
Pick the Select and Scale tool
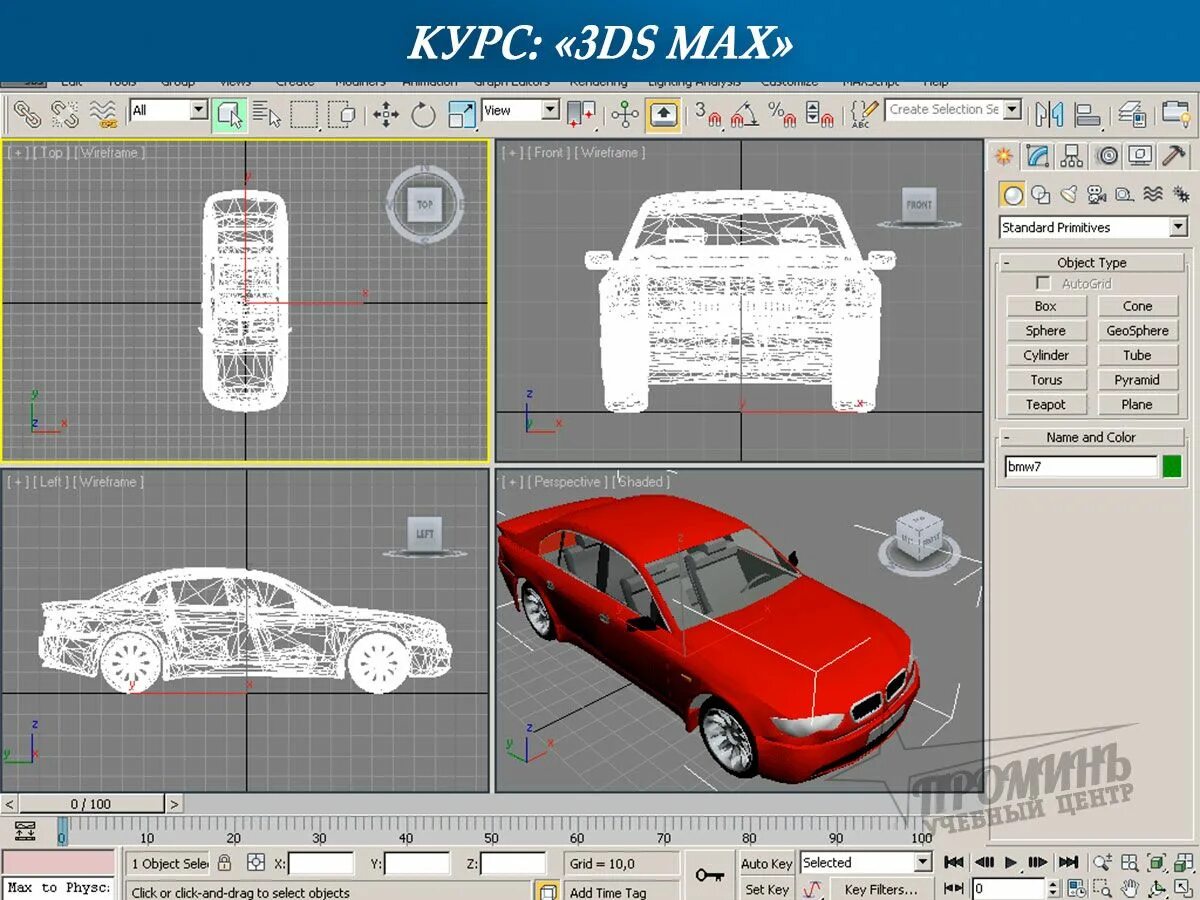461,114
